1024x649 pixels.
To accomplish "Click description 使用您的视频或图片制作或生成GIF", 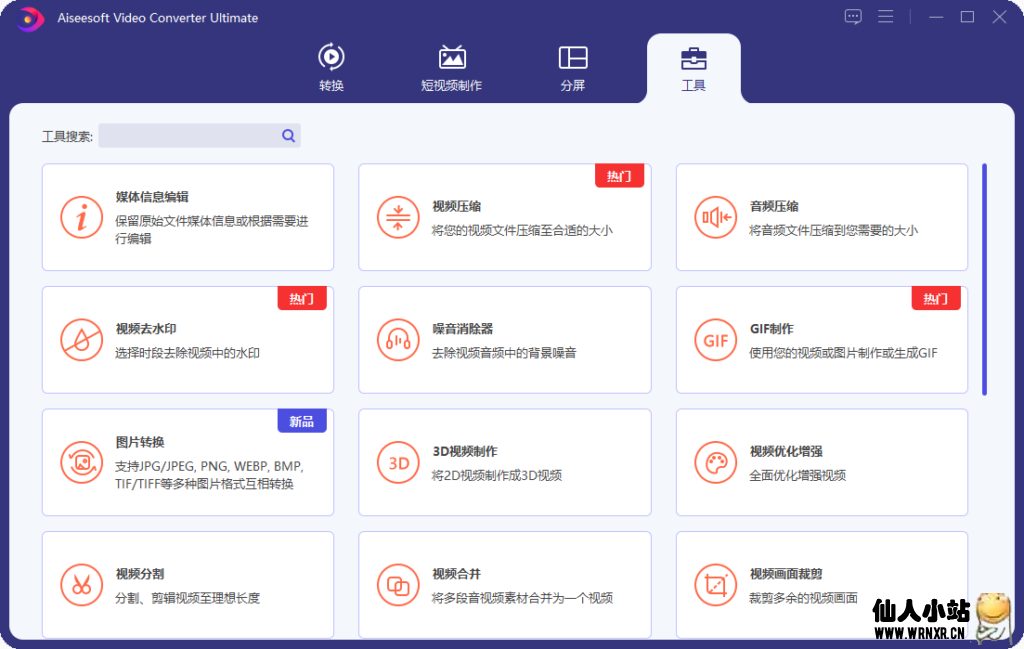I will [843, 353].
